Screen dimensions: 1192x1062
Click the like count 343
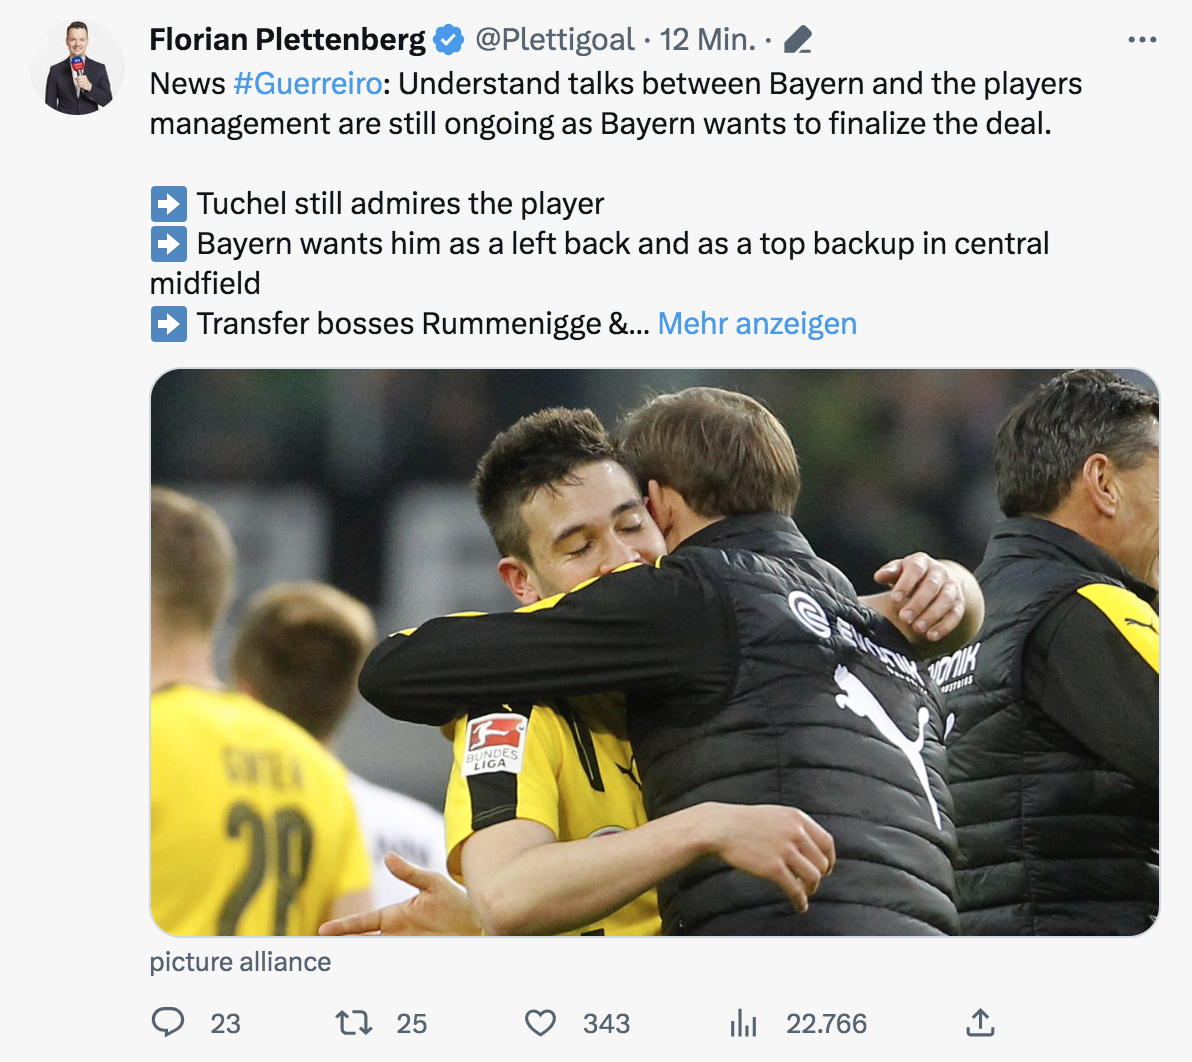pyautogui.click(x=606, y=1023)
